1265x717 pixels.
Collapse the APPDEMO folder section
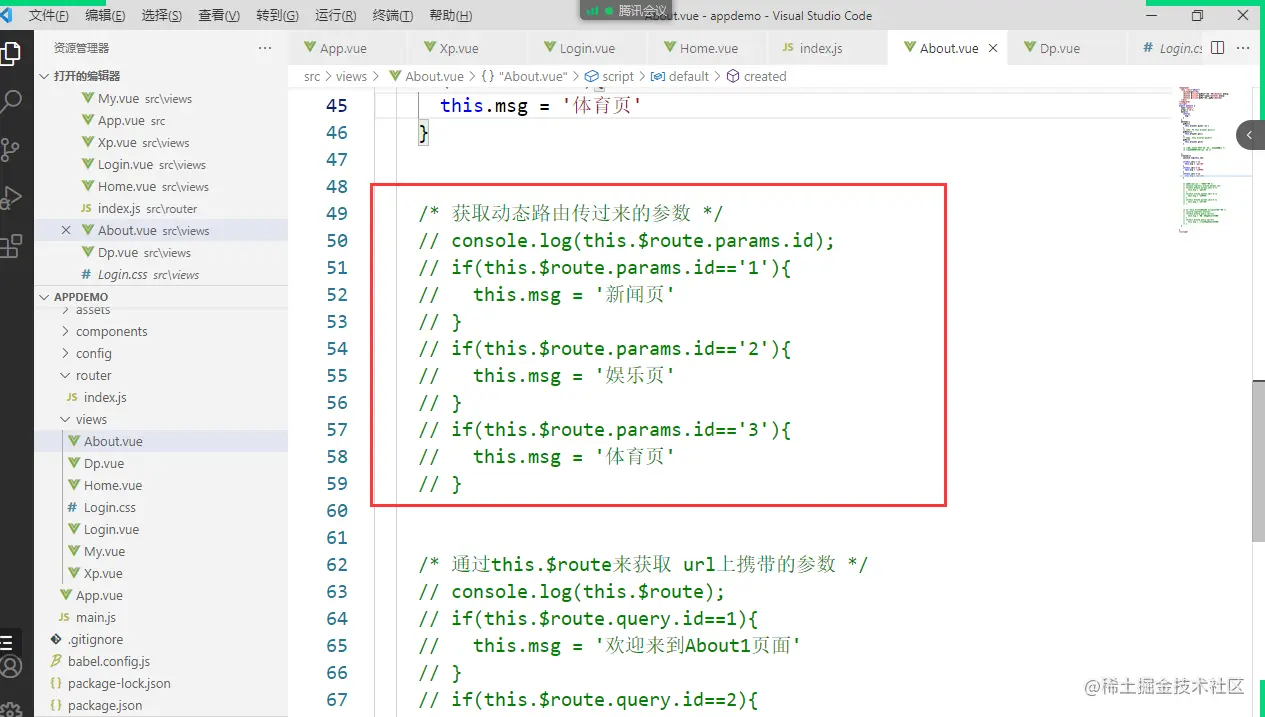(x=161, y=297)
